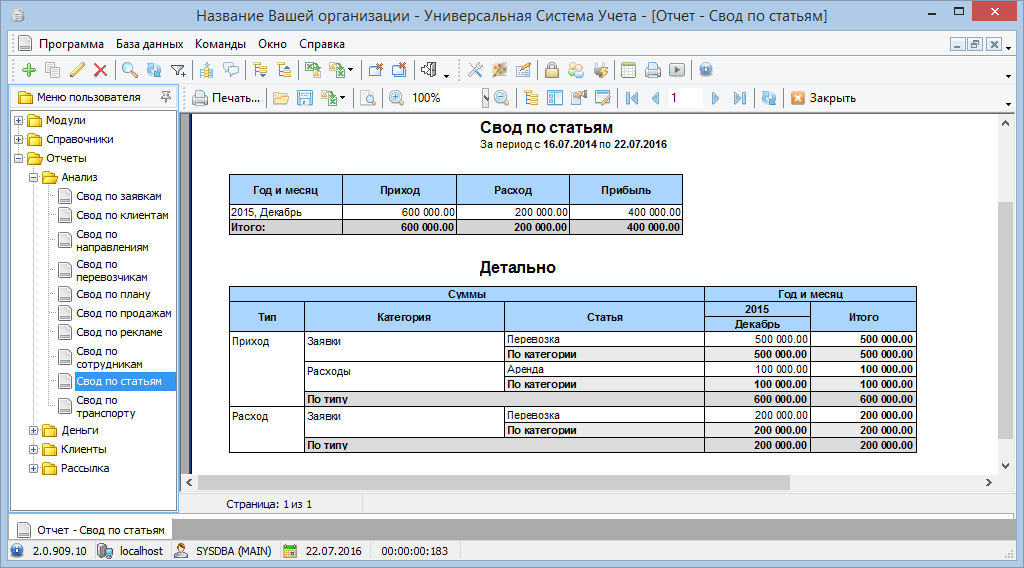Expand the Модули tree node

[x=19, y=121]
